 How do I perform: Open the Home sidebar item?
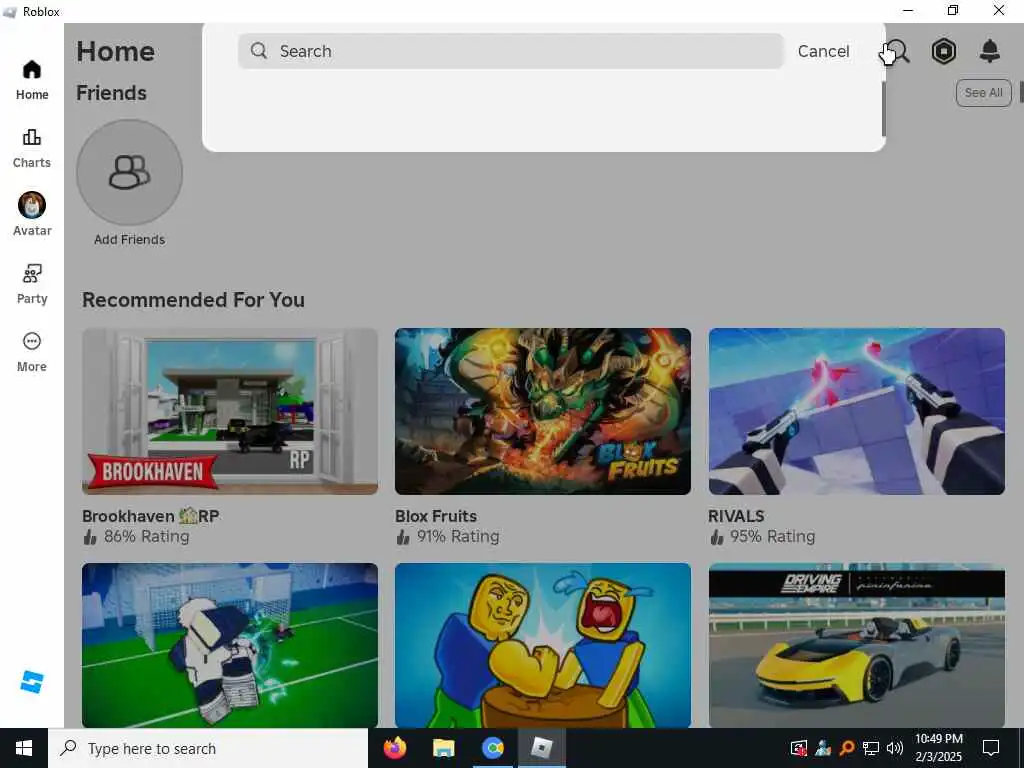click(32, 80)
